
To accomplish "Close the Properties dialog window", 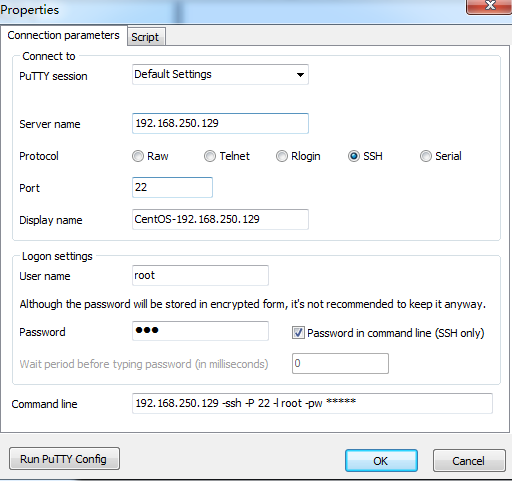I will click(x=489, y=6).
